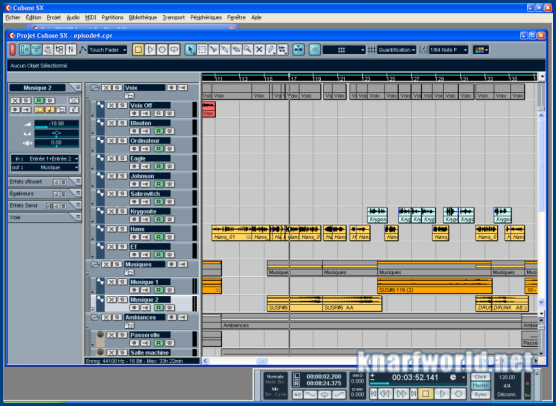The image size is (556, 406).
Task: Toggle the Show Inspector toolbar icon
Action: pyautogui.click(x=25, y=50)
